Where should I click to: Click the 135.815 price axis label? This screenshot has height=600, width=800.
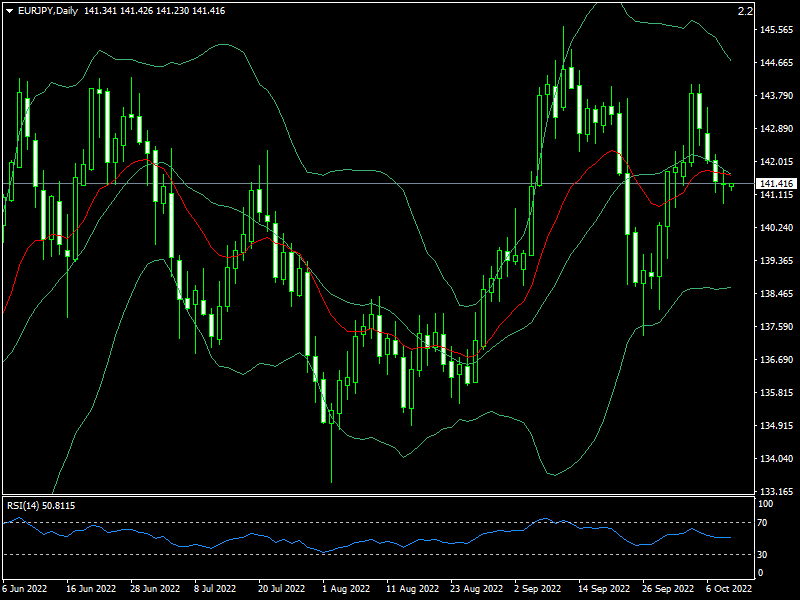pos(777,393)
